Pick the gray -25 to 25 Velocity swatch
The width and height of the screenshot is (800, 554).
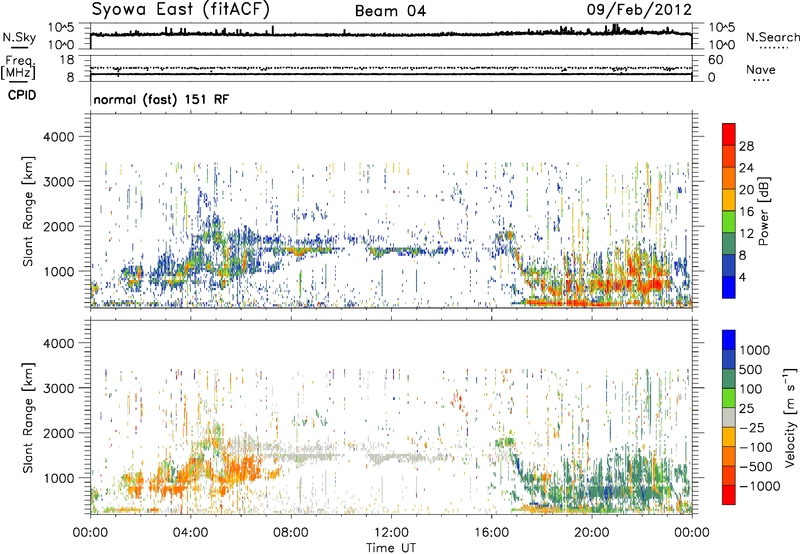click(x=729, y=417)
